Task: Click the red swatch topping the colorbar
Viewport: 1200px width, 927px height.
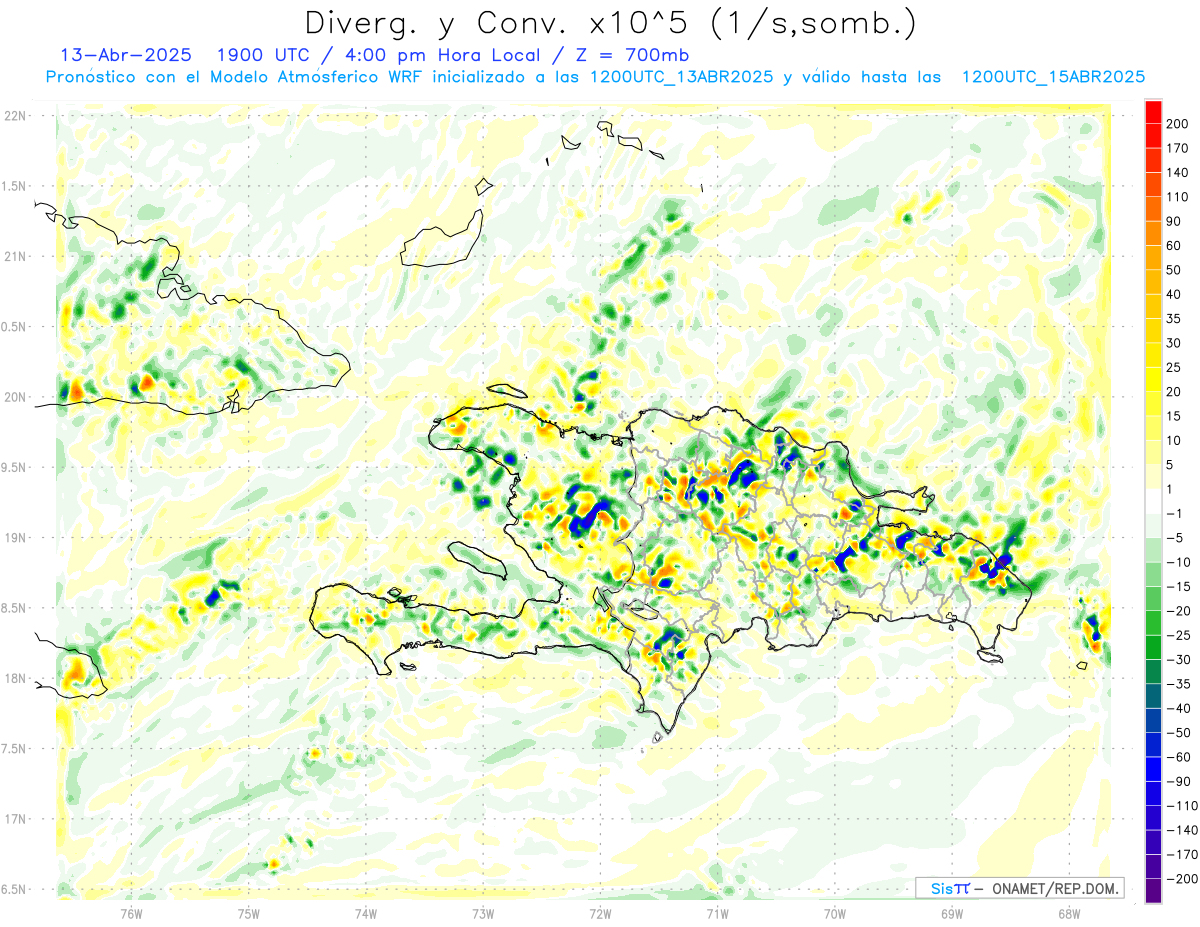Action: (x=1154, y=112)
